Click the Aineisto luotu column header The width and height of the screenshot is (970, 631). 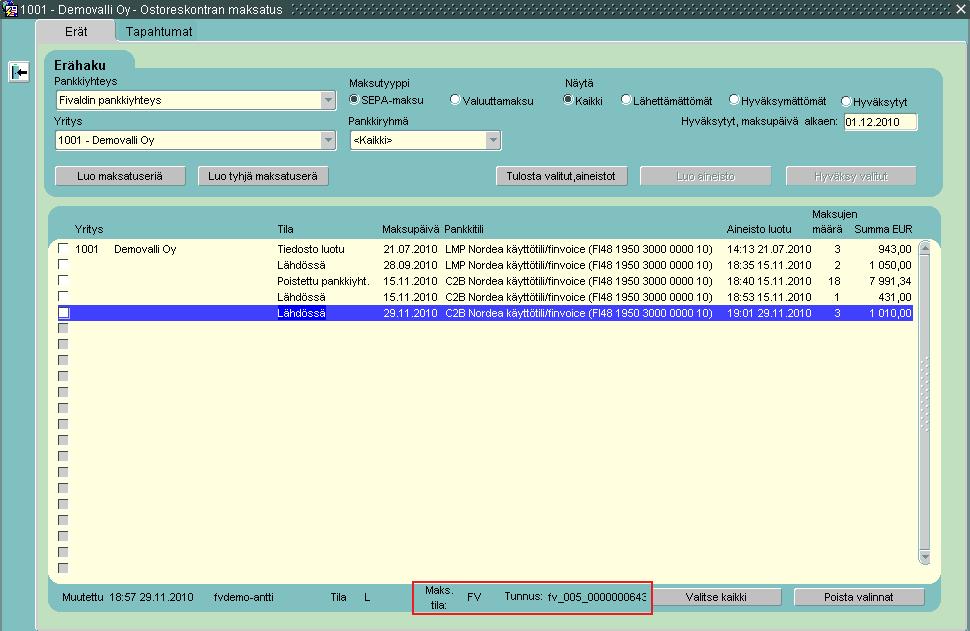point(759,230)
